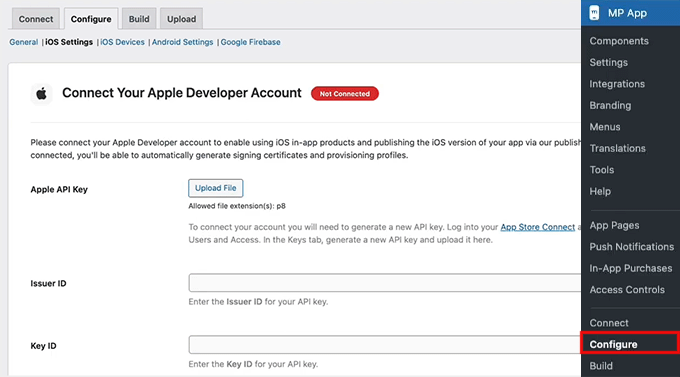The width and height of the screenshot is (680, 377).
Task: Open Menus in the sidebar
Action: tap(605, 127)
